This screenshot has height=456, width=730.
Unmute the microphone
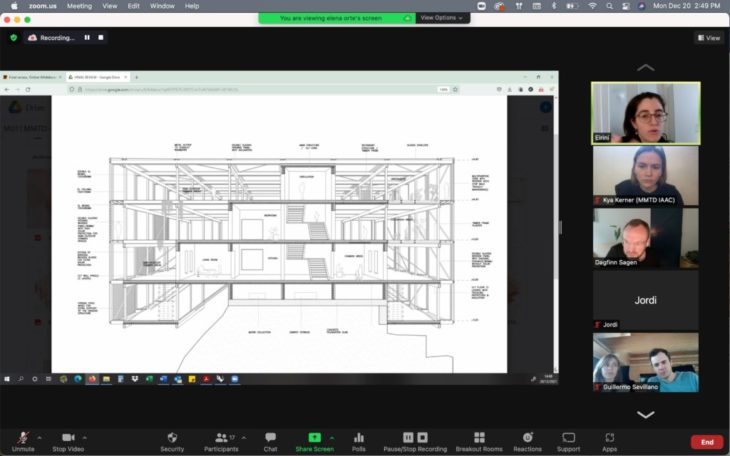(x=23, y=440)
